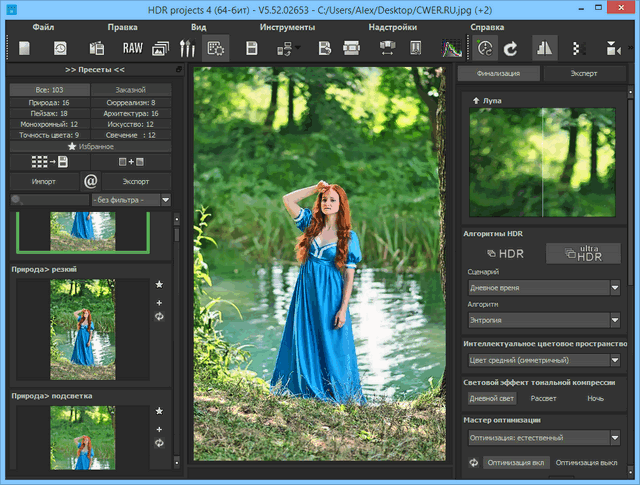The width and height of the screenshot is (640, 485).
Task: Open the 'без фильтра' filter dropdown
Action: 131,200
